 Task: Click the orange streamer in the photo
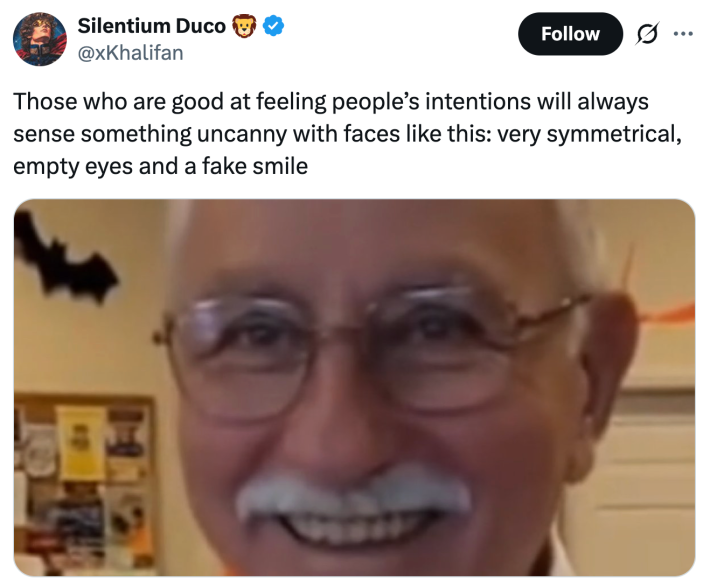point(669,314)
